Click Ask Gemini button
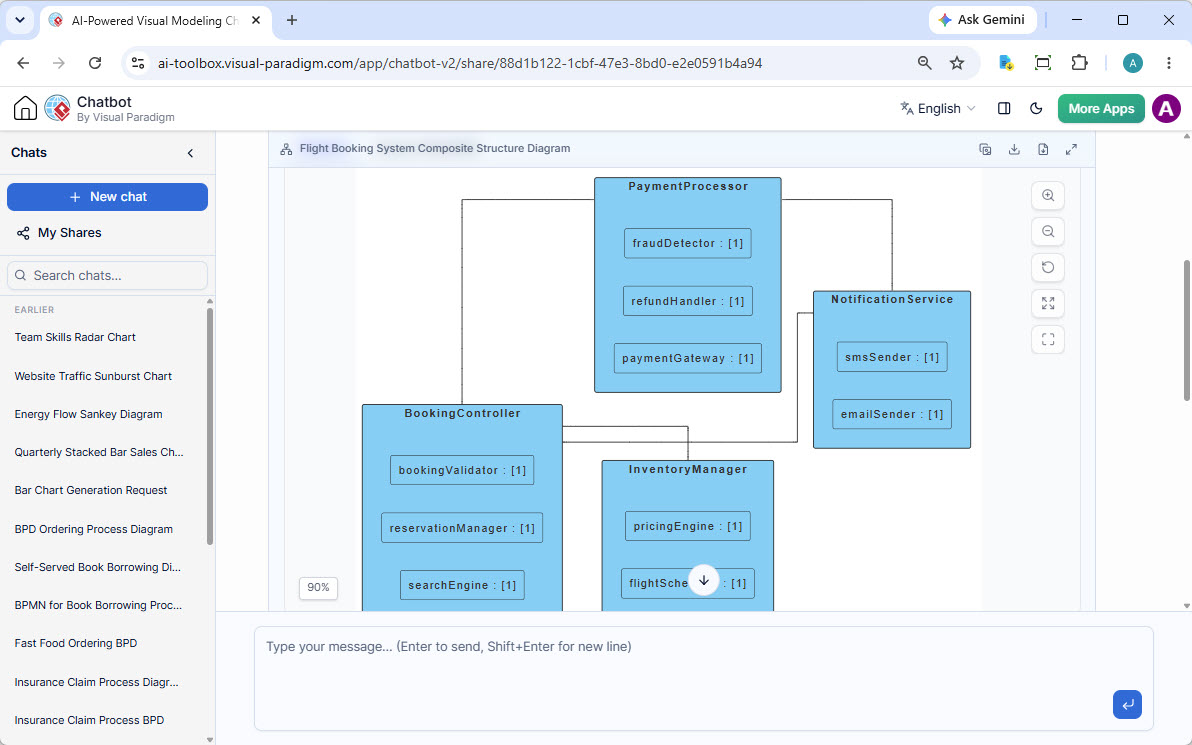This screenshot has height=745, width=1192. tap(981, 20)
